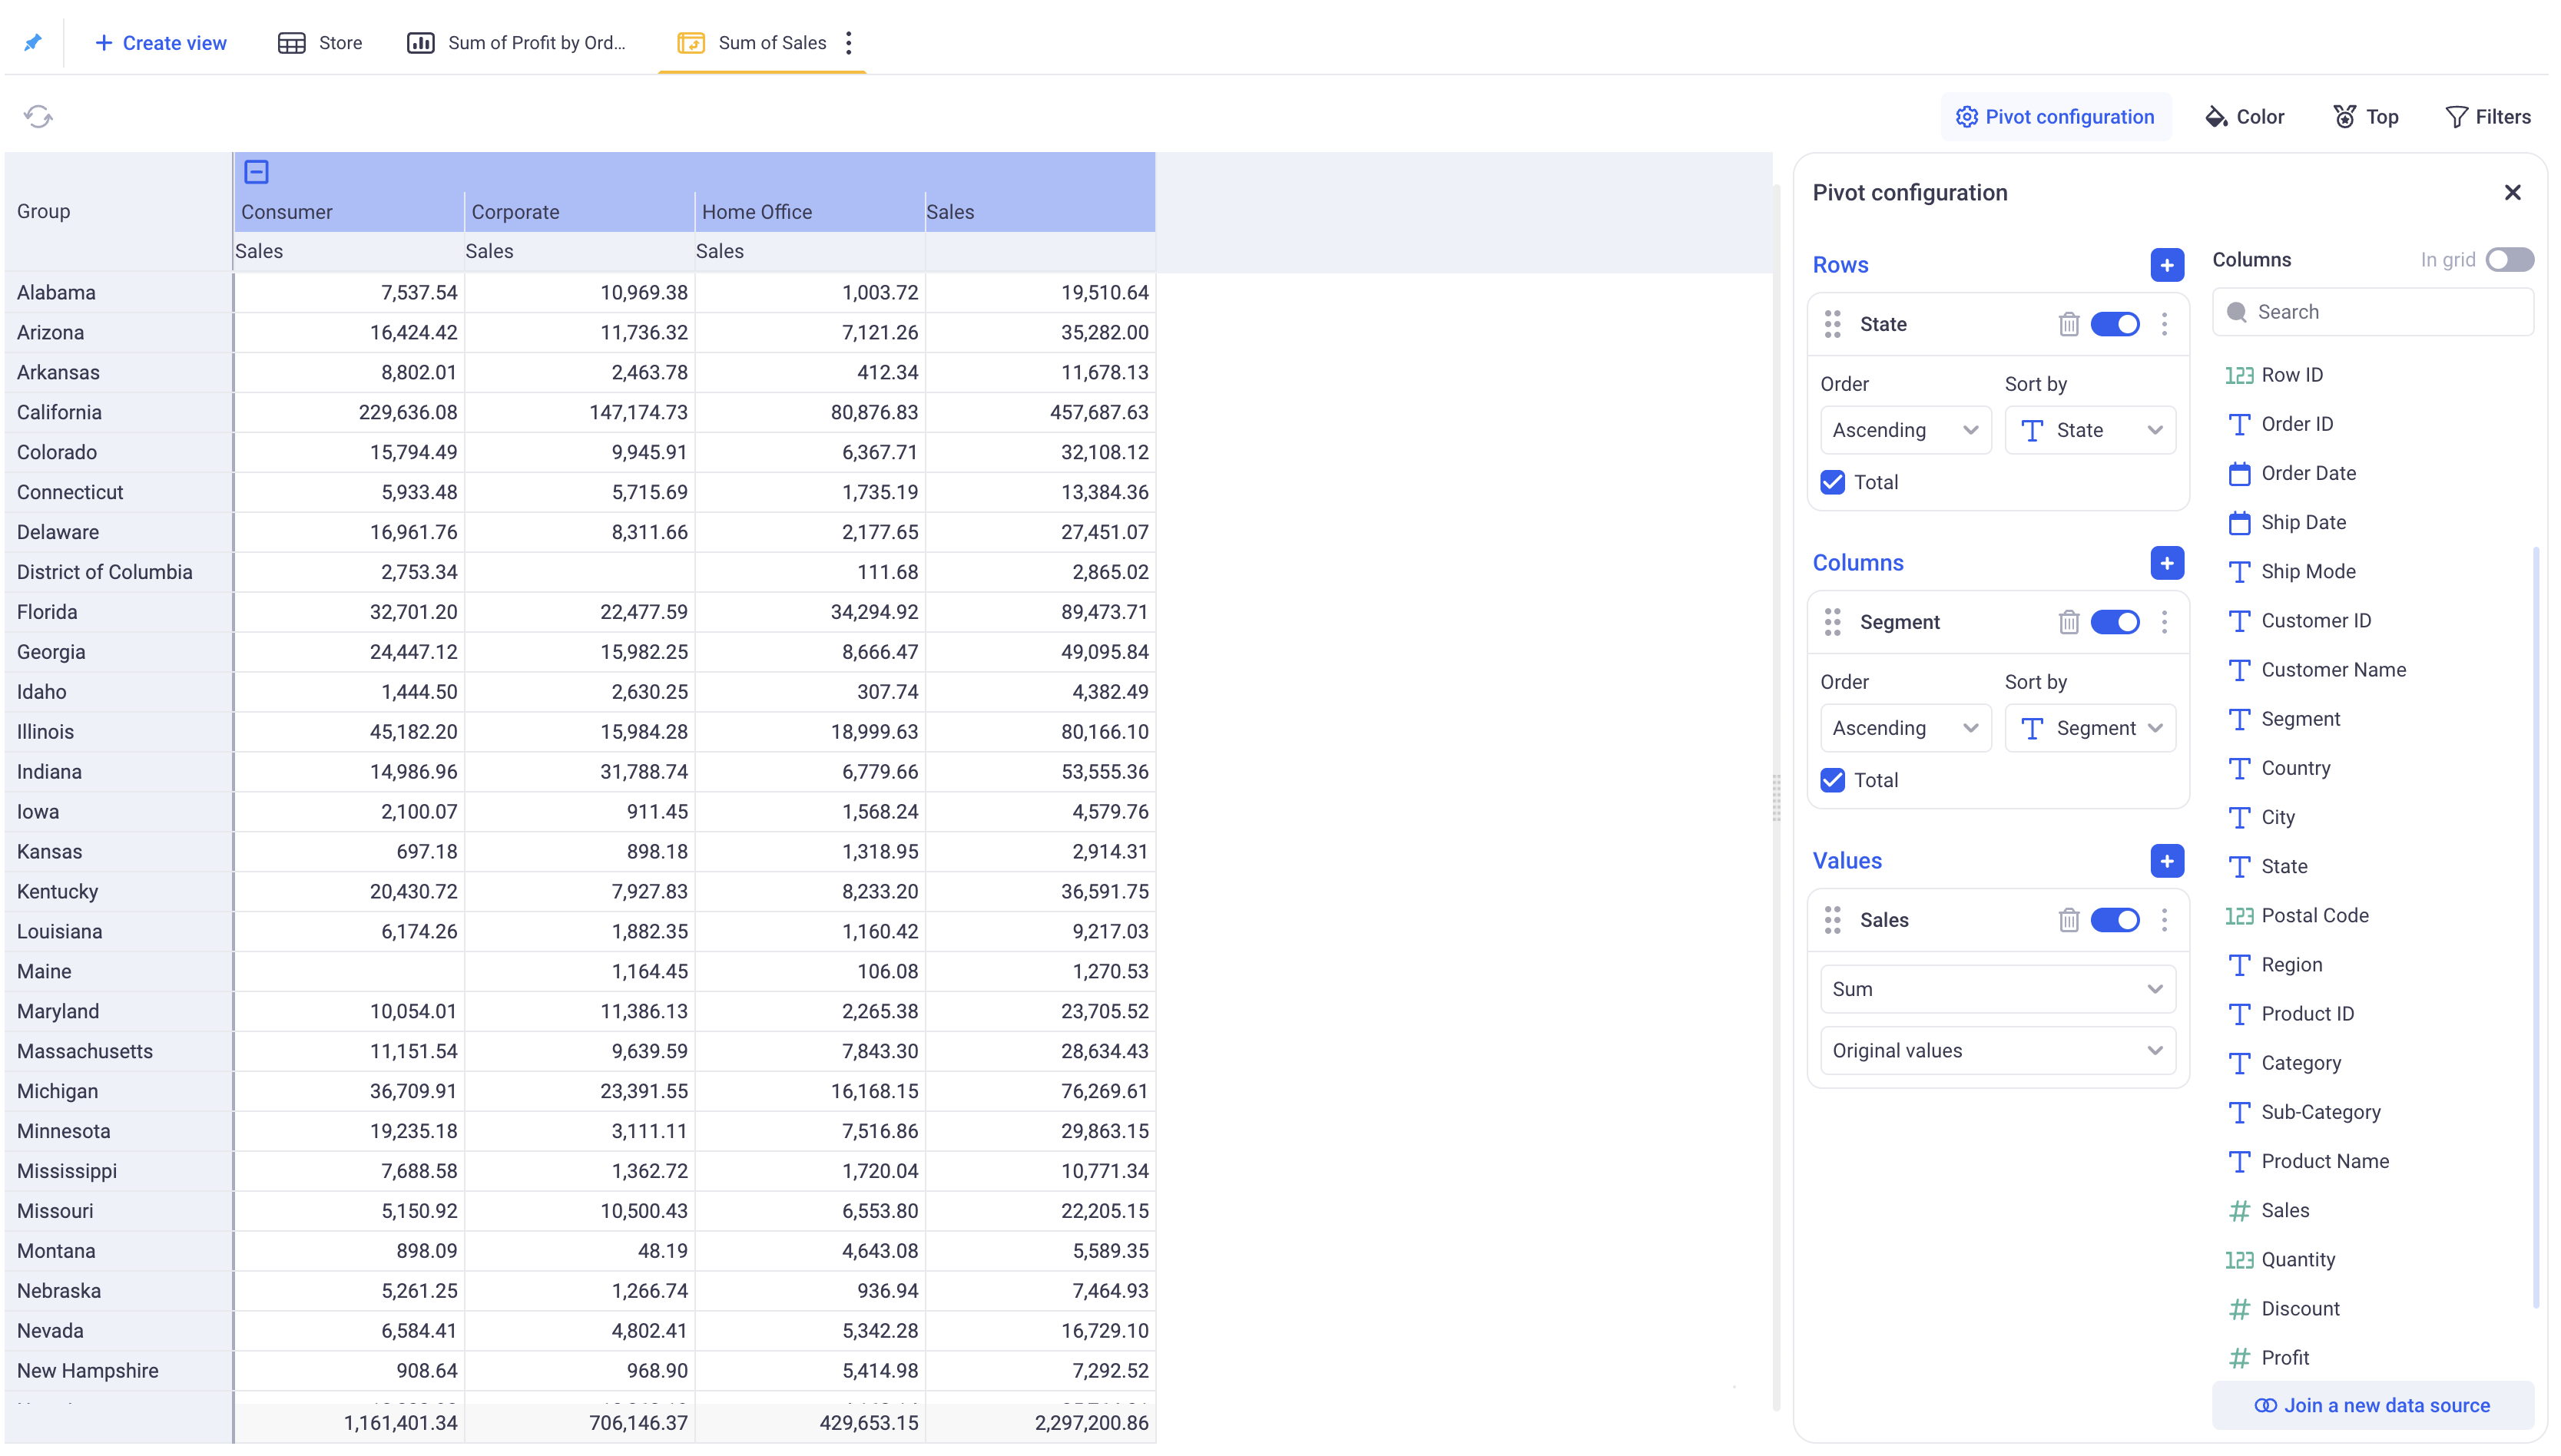
Task: Switch to the Store tab
Action: coord(320,43)
